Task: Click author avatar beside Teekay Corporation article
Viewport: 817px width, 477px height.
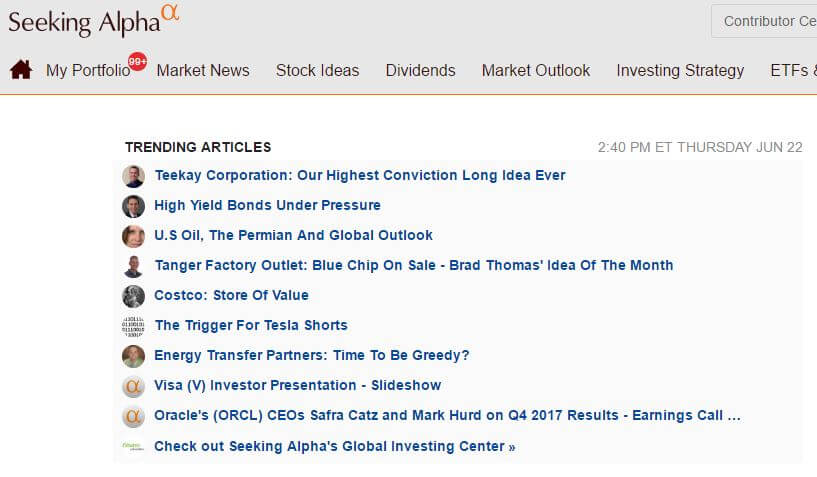Action: pos(133,176)
